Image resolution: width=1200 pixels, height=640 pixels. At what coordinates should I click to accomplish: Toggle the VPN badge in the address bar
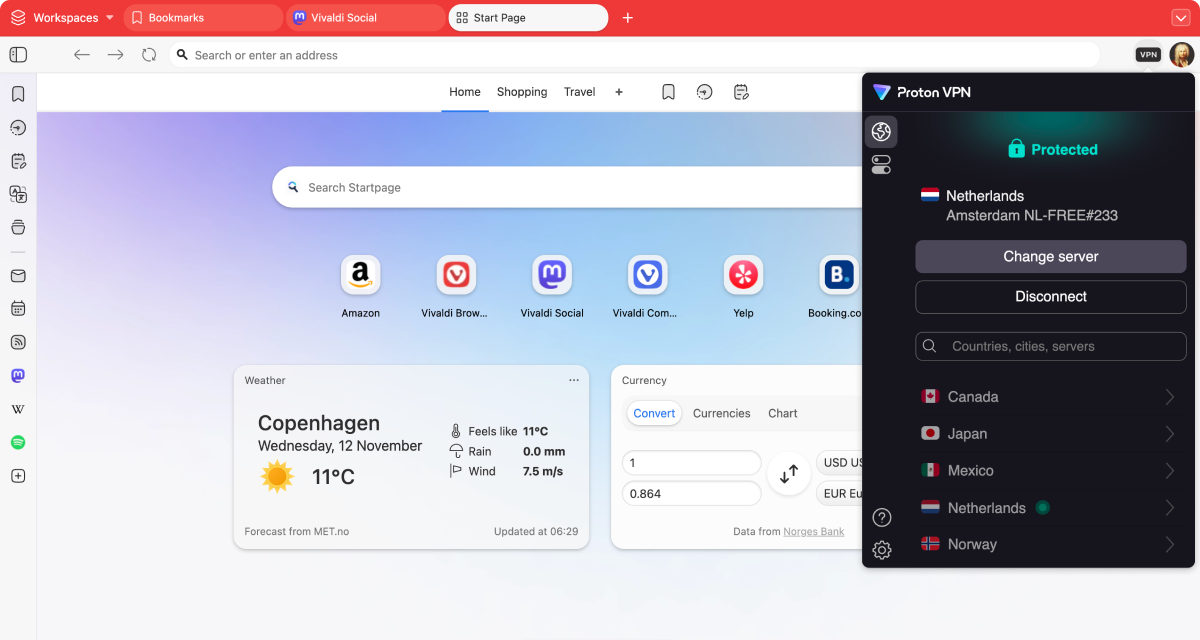click(x=1147, y=54)
